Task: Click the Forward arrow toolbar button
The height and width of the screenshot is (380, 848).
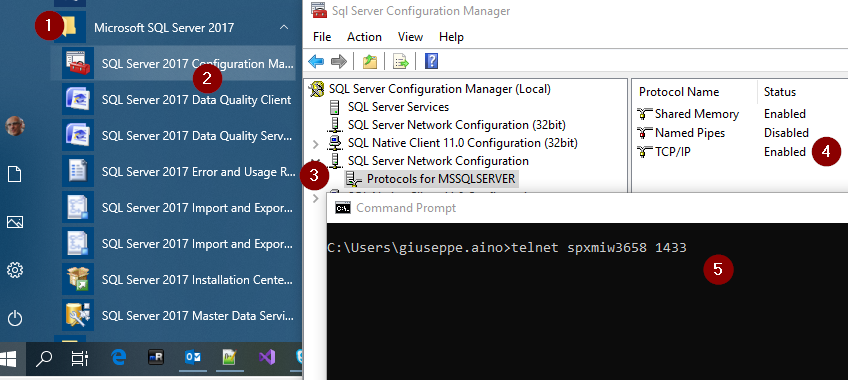Action: tap(339, 62)
